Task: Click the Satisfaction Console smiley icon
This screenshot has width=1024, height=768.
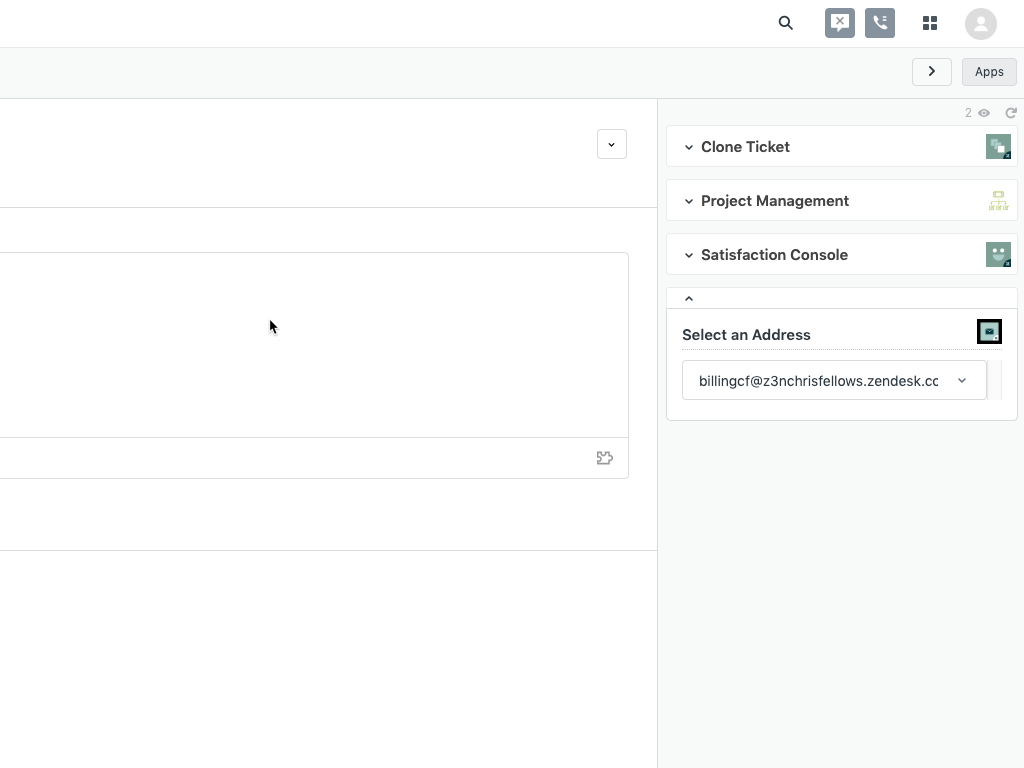Action: [x=998, y=255]
